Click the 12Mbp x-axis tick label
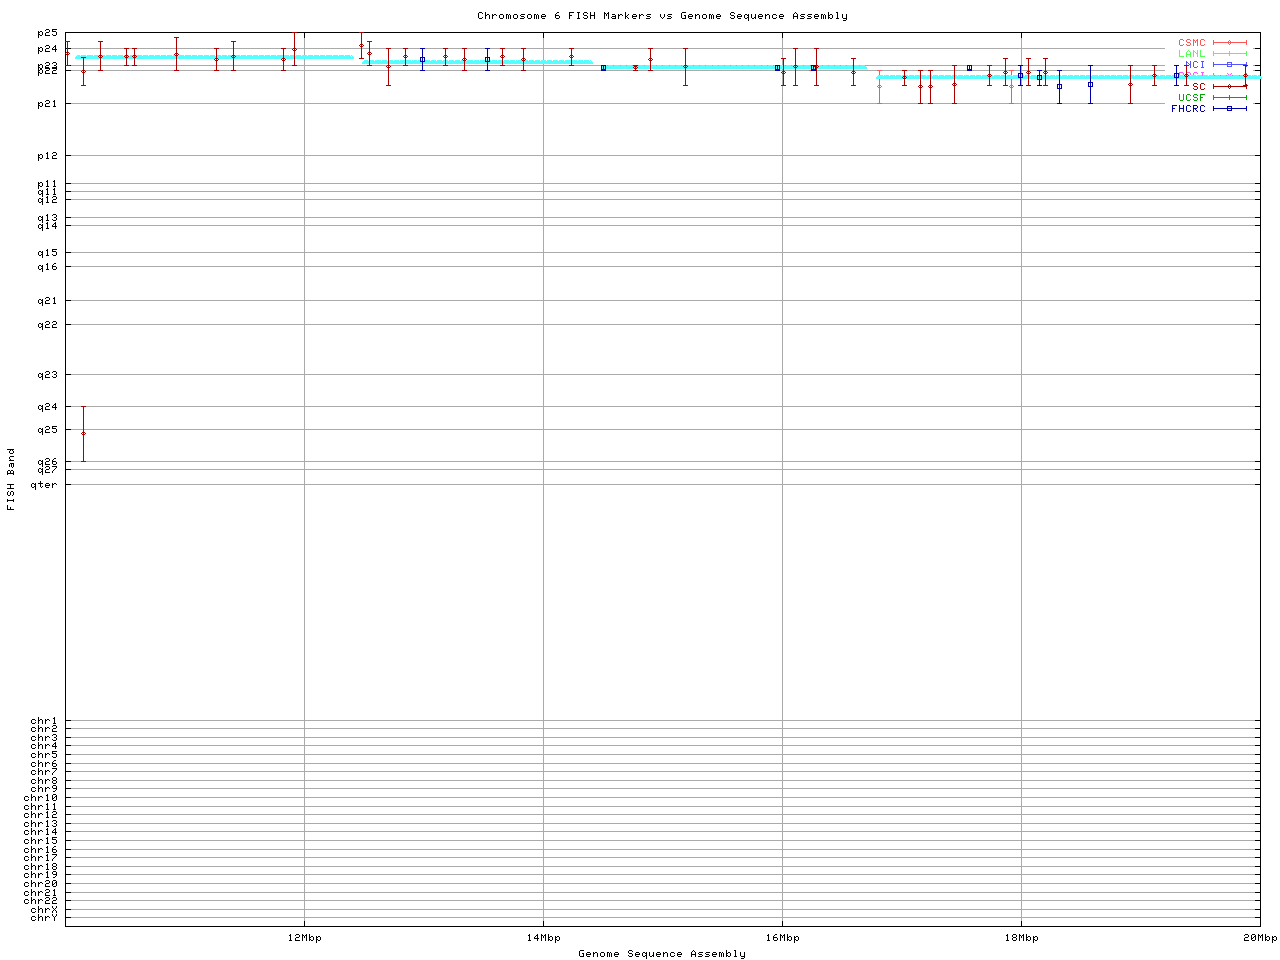Screen dimensions: 1280x960 tap(304, 938)
